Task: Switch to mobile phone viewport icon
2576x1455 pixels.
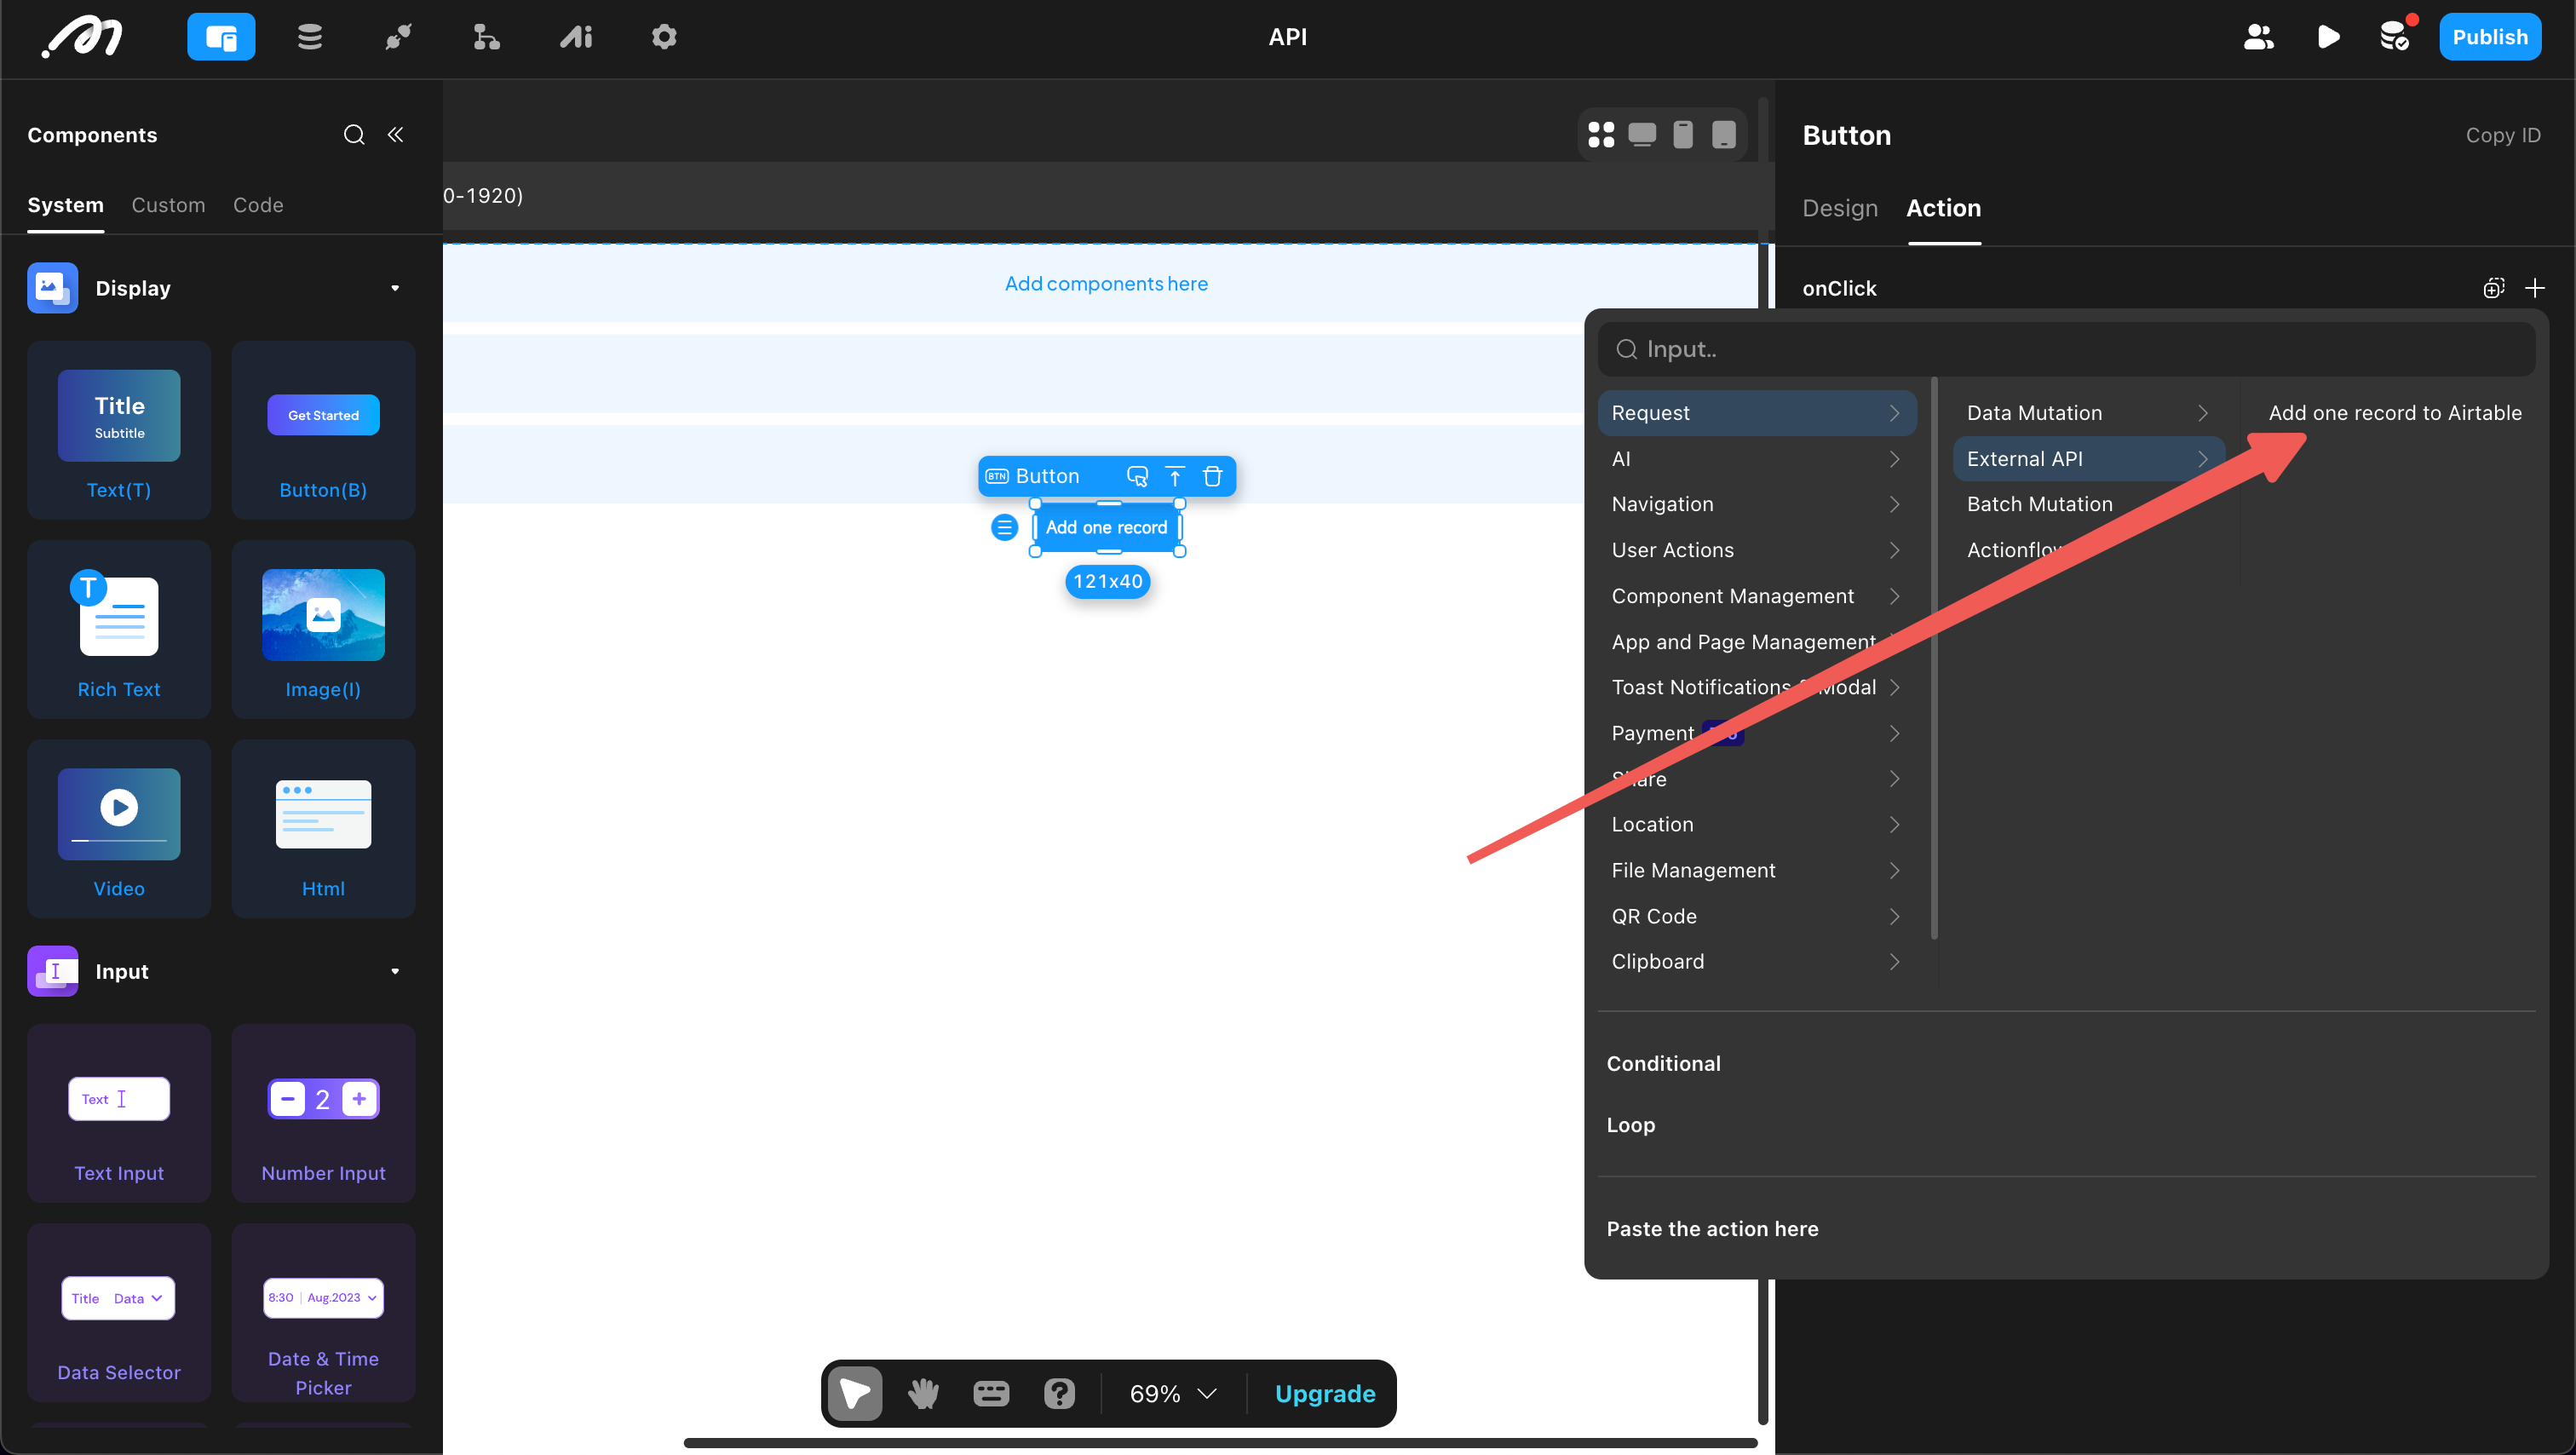Action: click(1683, 134)
